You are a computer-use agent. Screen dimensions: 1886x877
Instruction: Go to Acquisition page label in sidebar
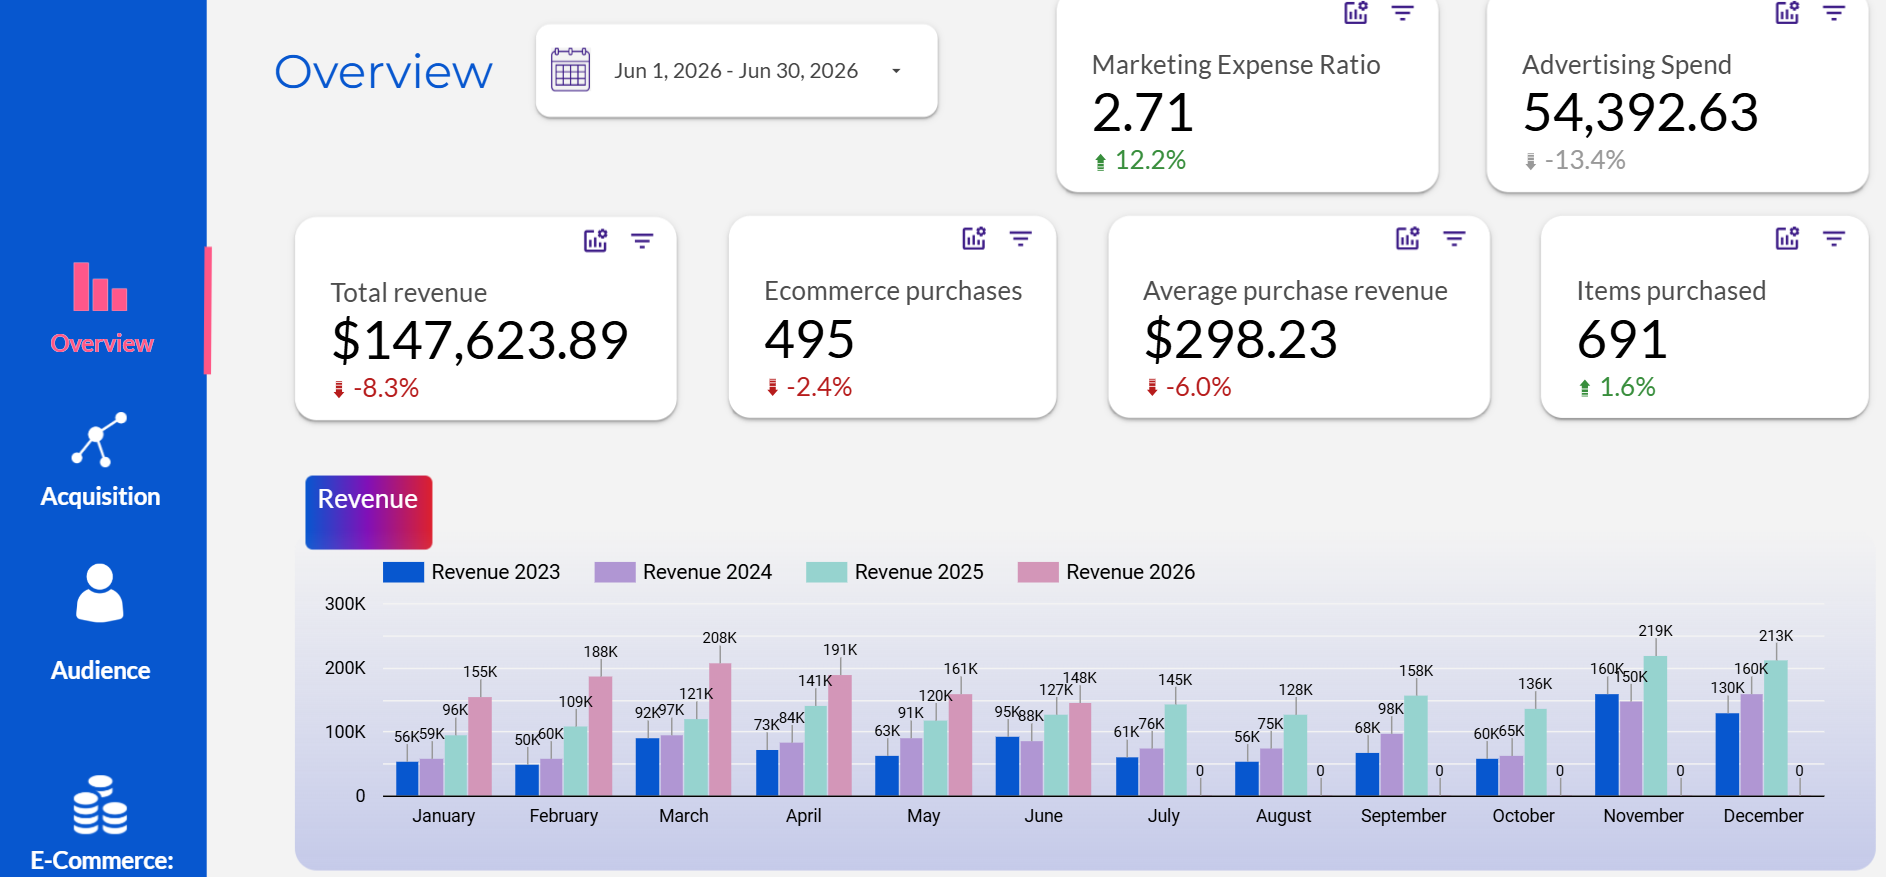click(x=100, y=496)
